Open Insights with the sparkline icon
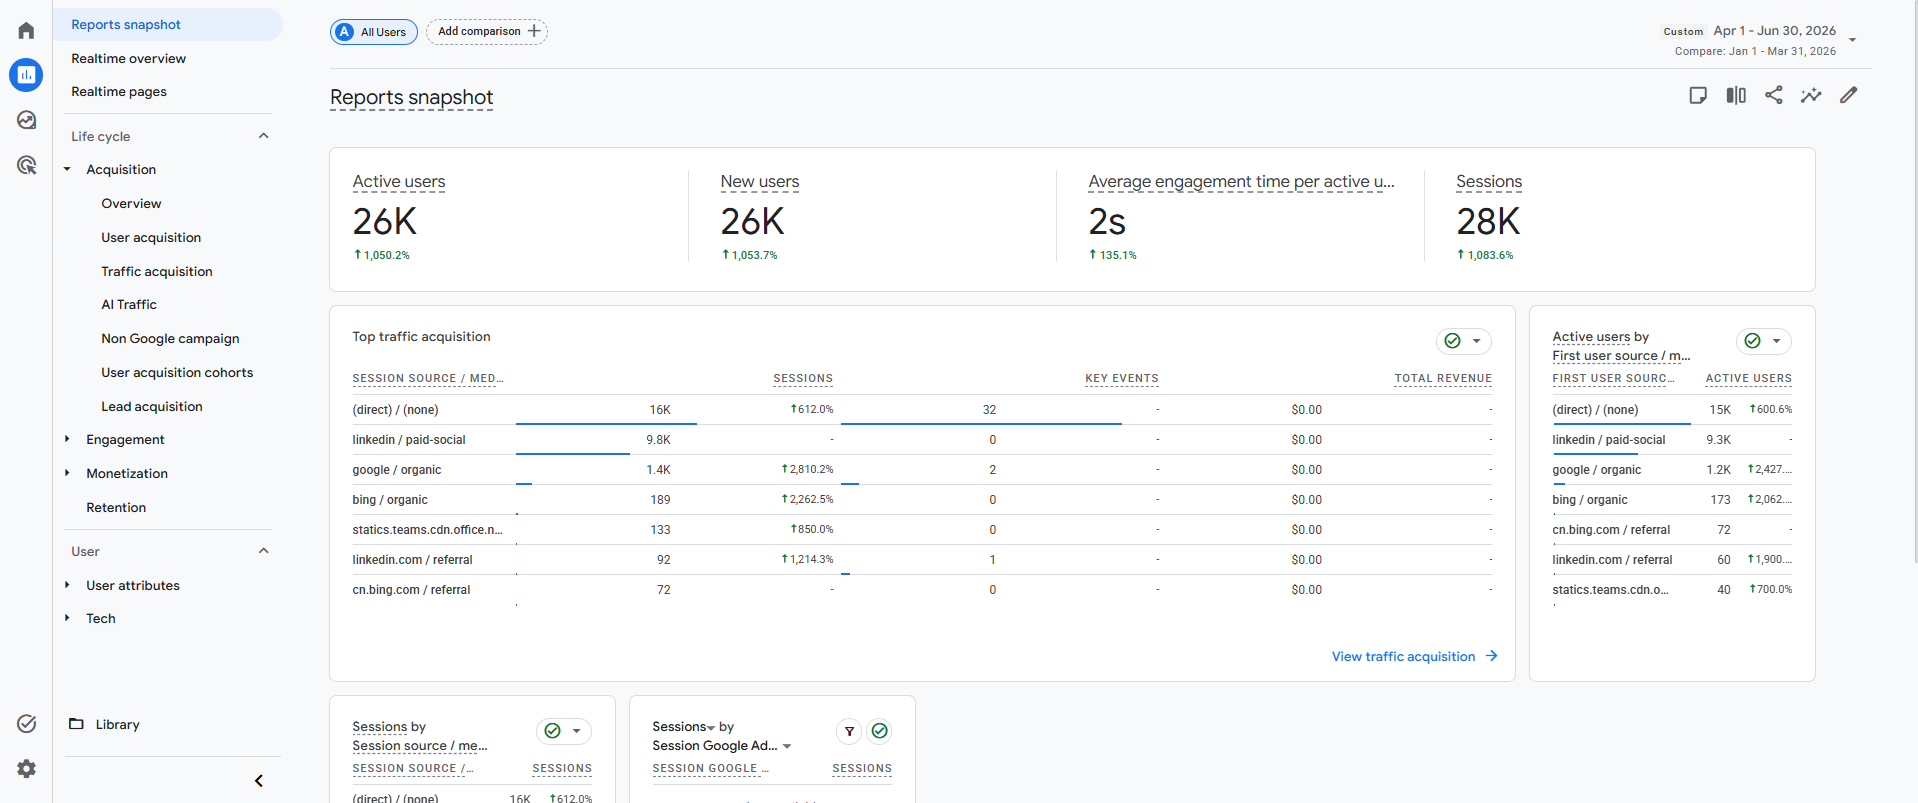This screenshot has width=1918, height=803. tap(1811, 95)
